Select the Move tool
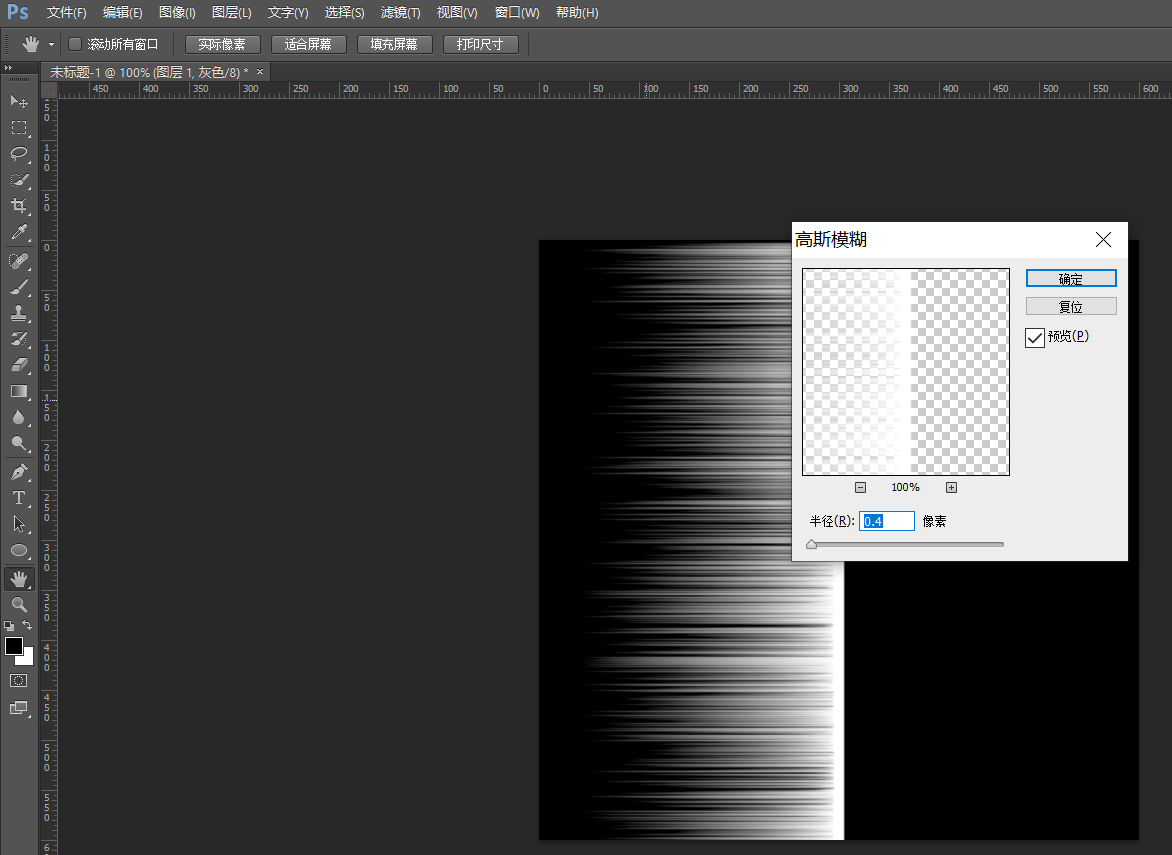 pyautogui.click(x=19, y=101)
